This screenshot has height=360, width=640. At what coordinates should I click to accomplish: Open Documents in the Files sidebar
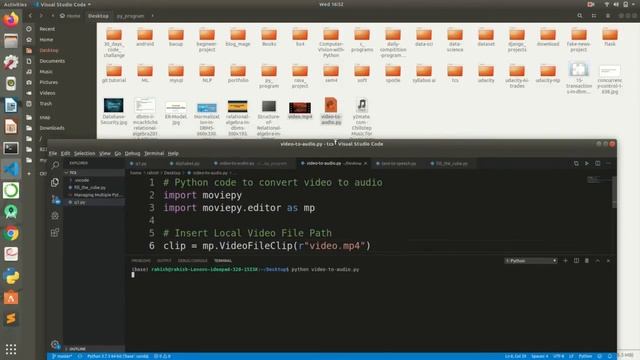point(52,61)
